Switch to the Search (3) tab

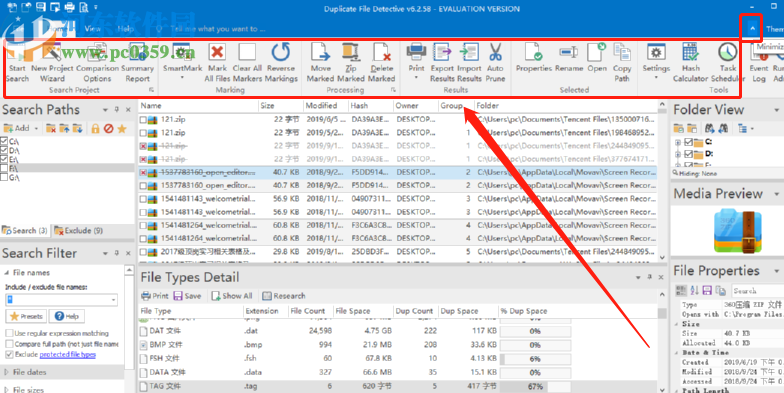pyautogui.click(x=25, y=230)
